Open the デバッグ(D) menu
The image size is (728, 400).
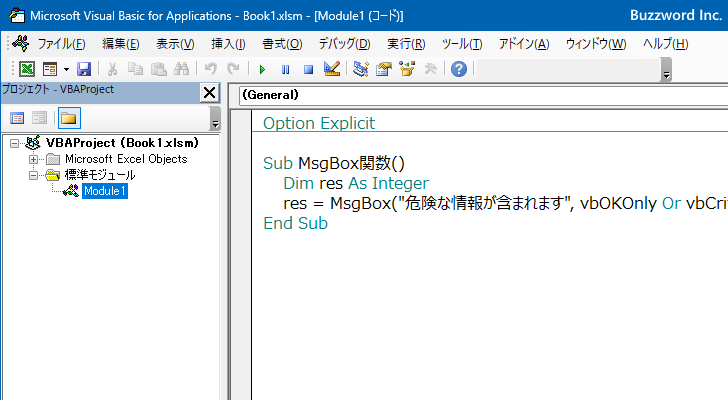coord(344,44)
